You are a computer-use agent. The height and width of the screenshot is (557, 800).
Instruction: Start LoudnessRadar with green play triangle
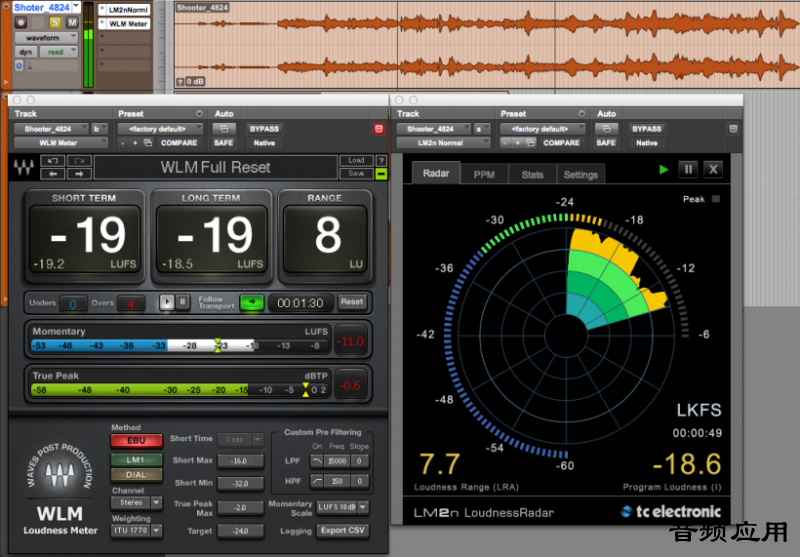click(x=663, y=169)
